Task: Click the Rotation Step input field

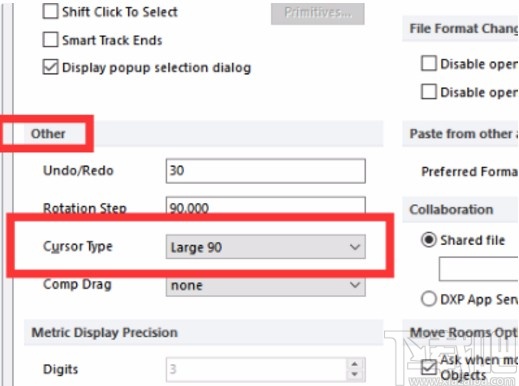Action: [x=266, y=207]
